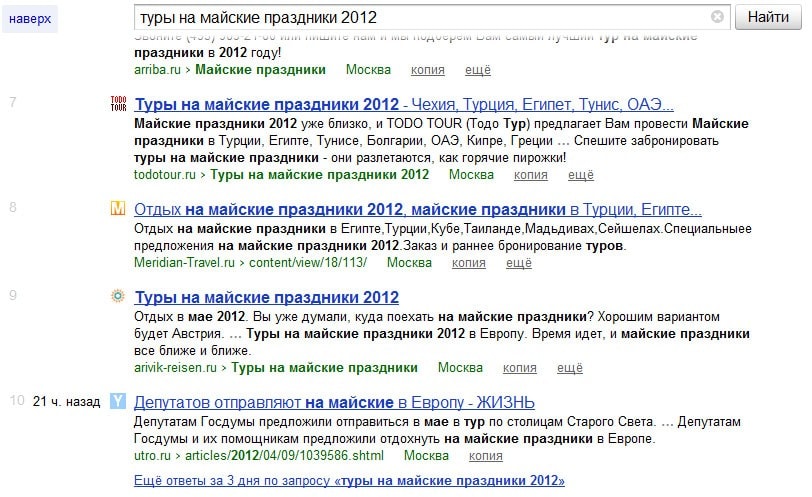Open result Туры на майские праздники 2012 - Чехия, Турция
Viewport: 812px width, 497px height.
coord(404,105)
